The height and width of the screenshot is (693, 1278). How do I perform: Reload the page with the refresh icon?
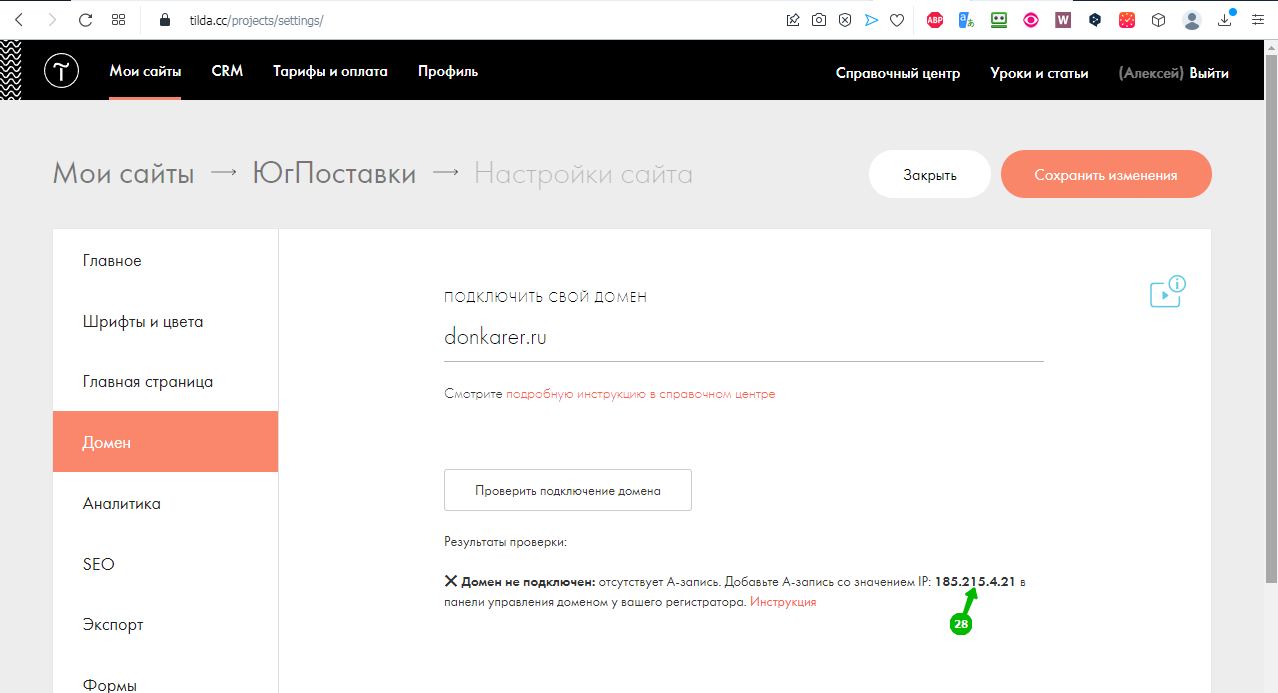(85, 19)
